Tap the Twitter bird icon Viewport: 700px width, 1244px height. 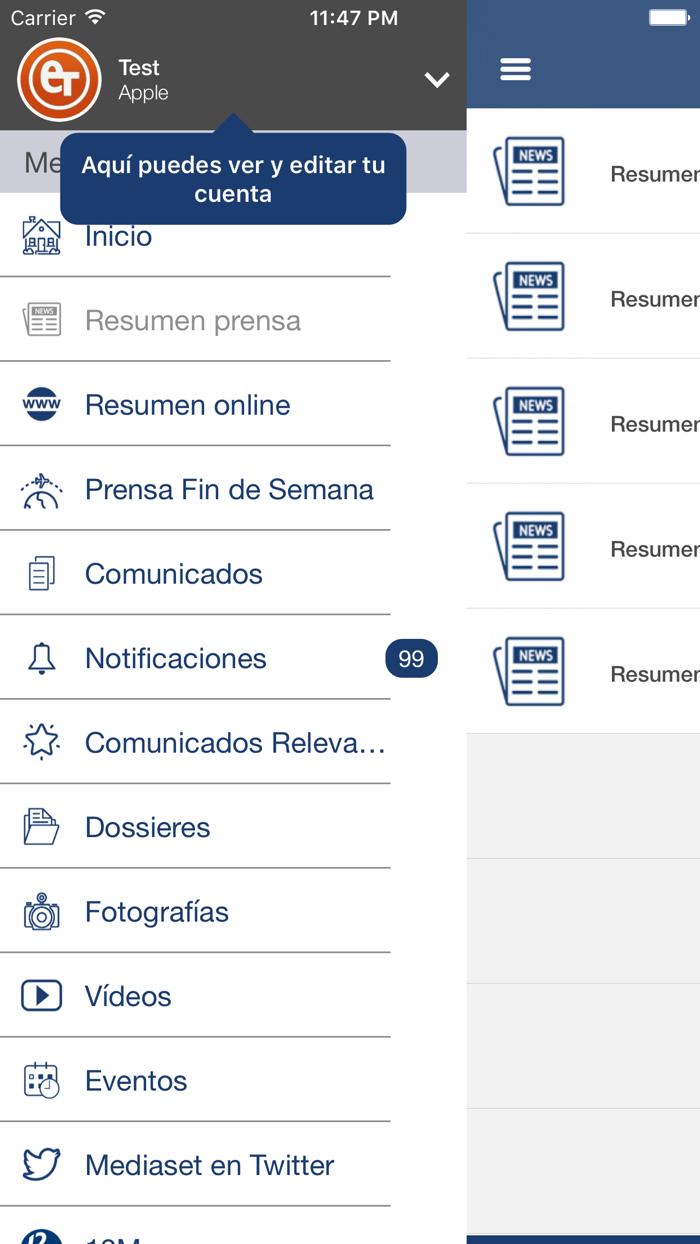(40, 1165)
